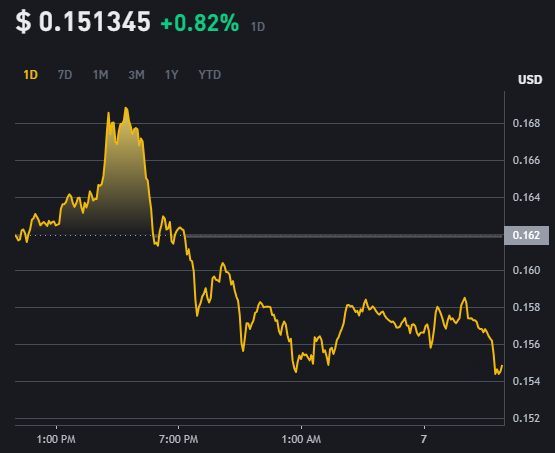Click the highlighted 0.162 price marker
This screenshot has height=453, width=555.
click(x=526, y=235)
